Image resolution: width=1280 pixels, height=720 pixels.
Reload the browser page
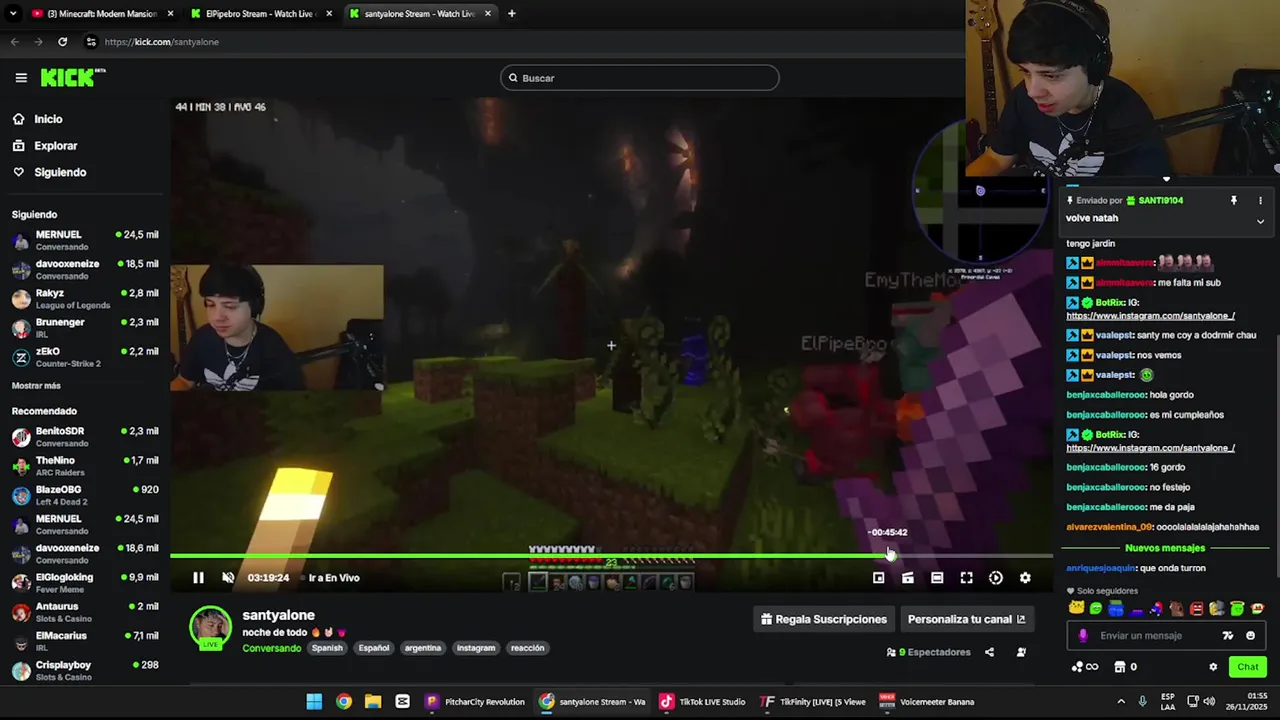(x=62, y=42)
